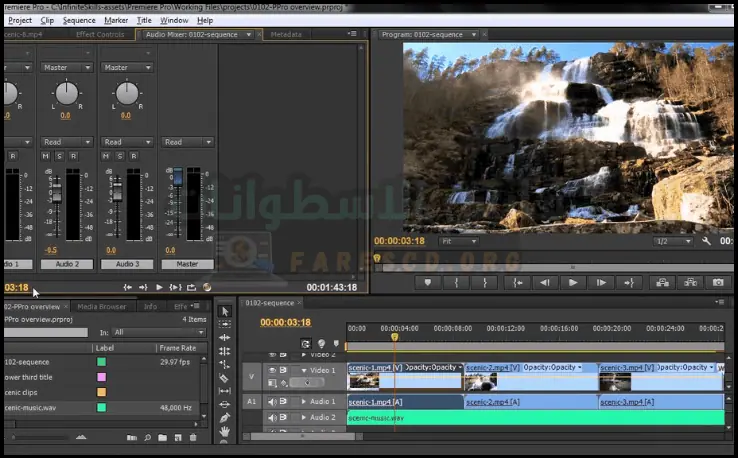Choose the Ripple Edit tool
Viewport: 738px width, 458px height.
point(225,338)
